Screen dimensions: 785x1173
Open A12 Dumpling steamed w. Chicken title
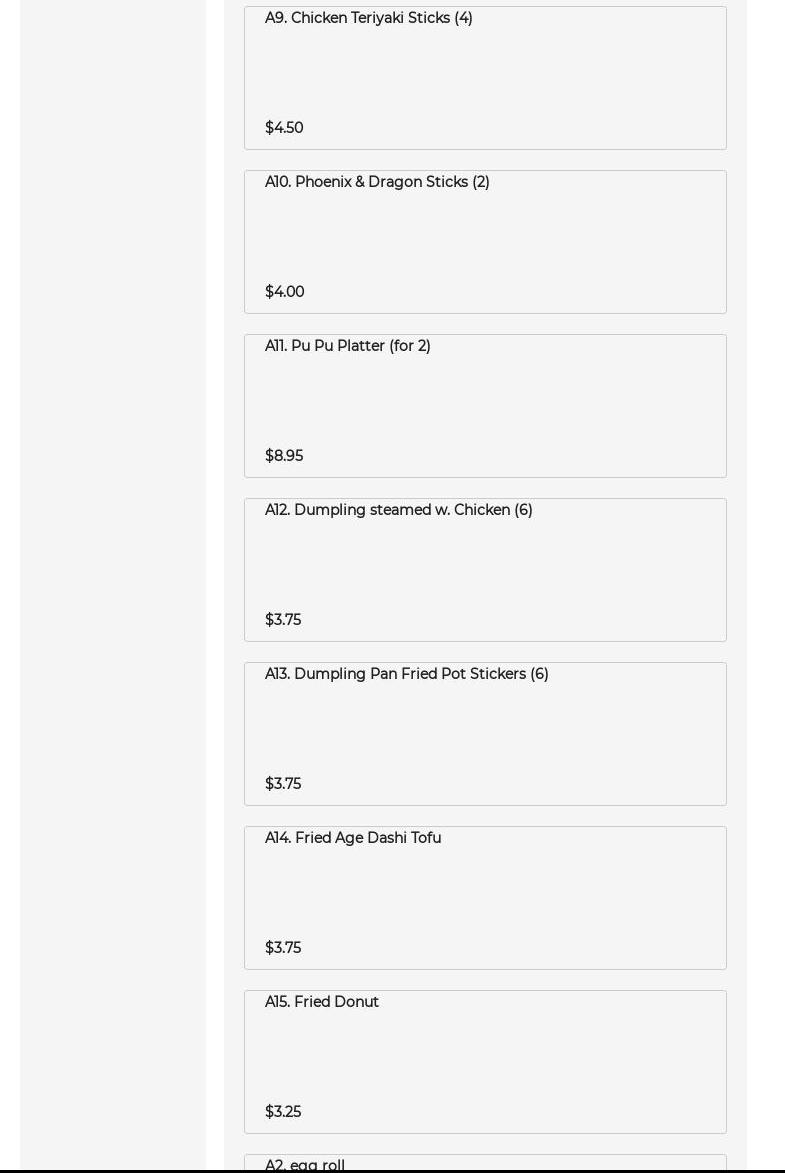398,510
